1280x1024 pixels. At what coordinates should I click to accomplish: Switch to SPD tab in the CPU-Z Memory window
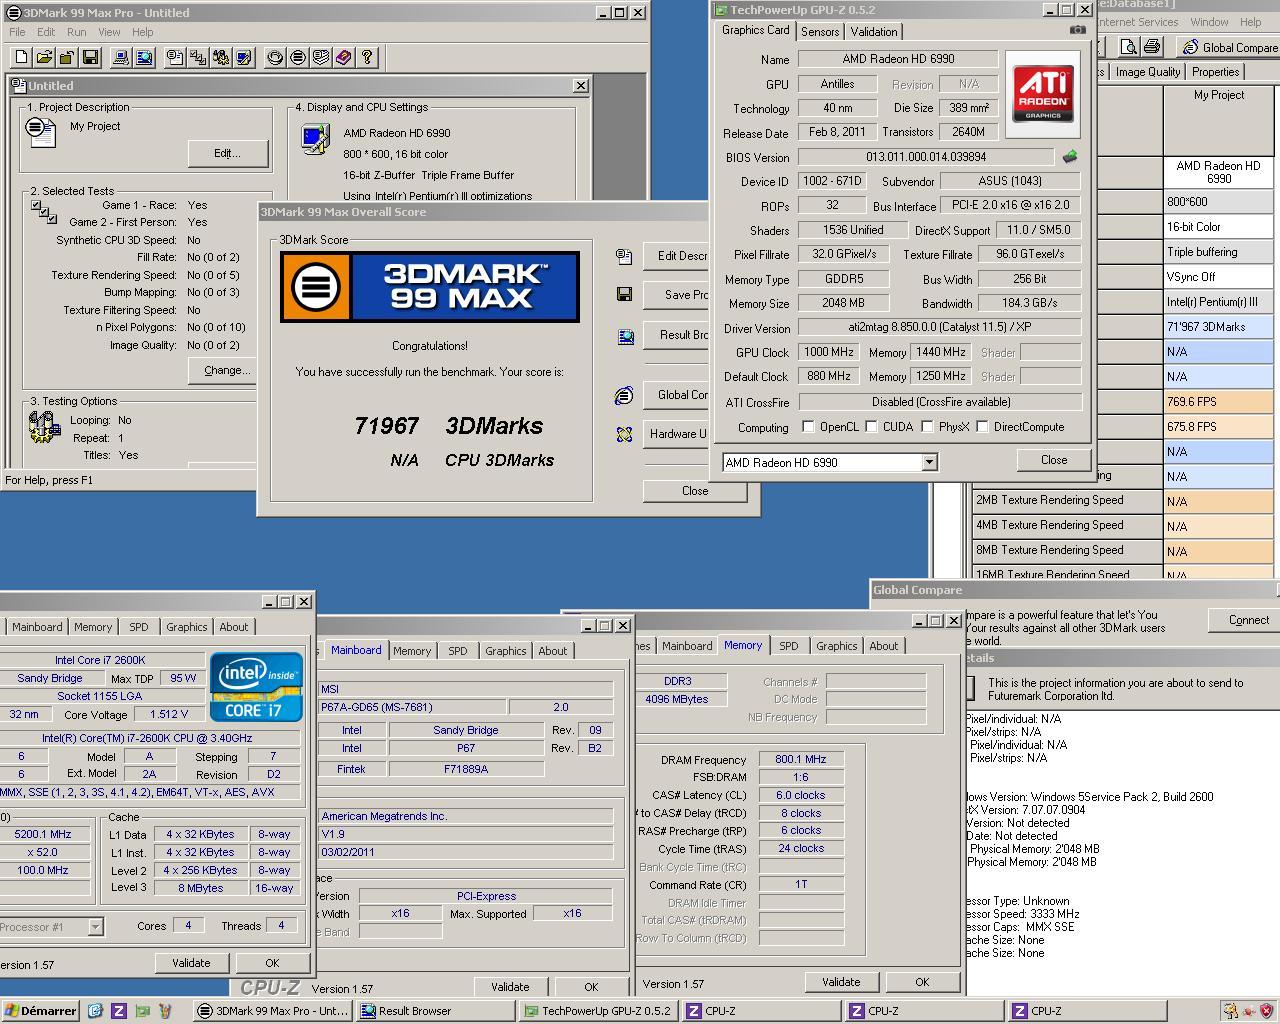click(x=789, y=646)
